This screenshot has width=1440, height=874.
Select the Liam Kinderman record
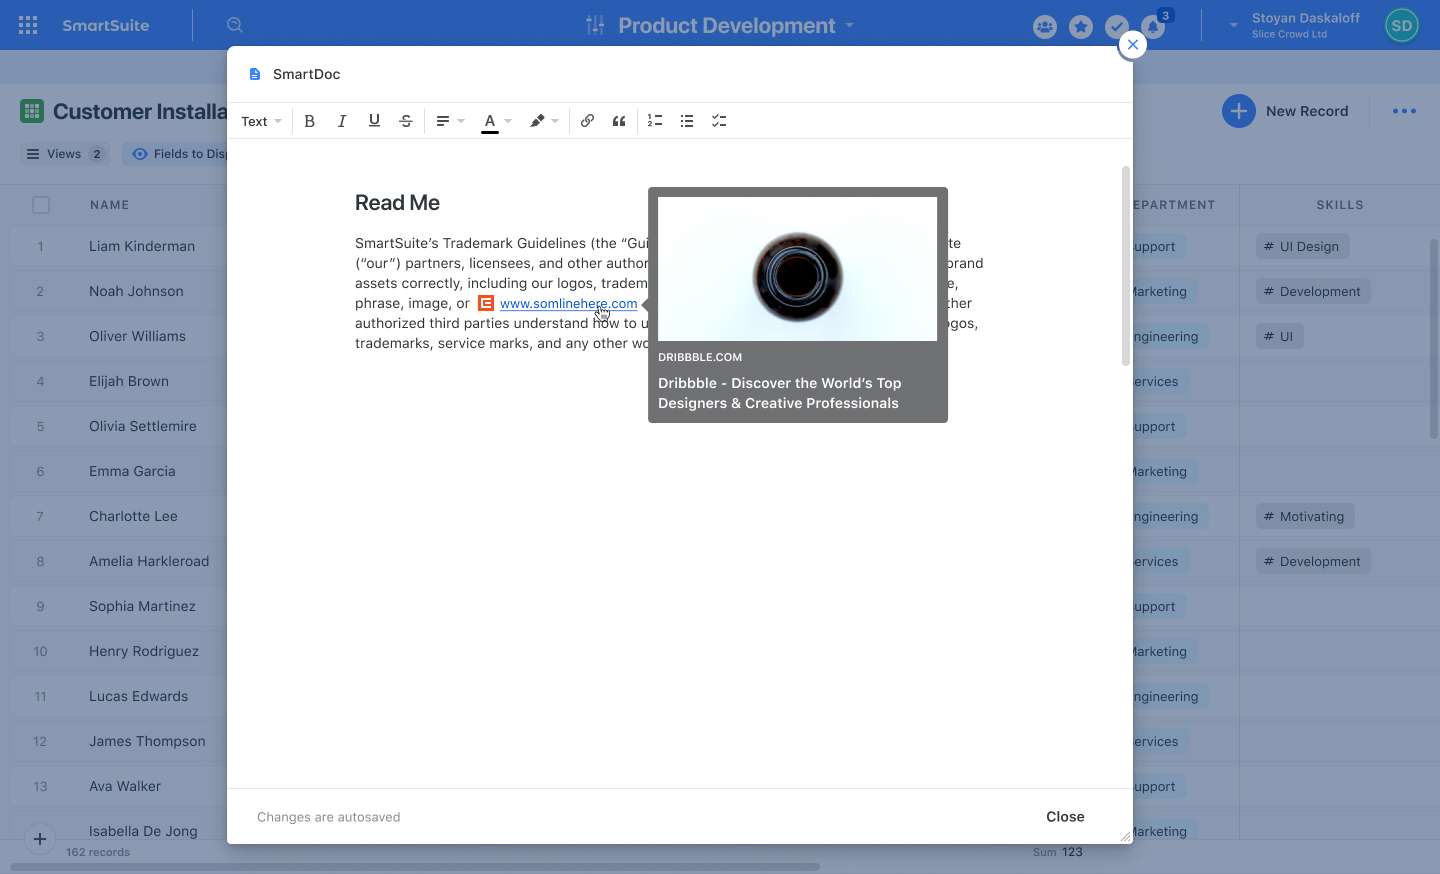(142, 246)
